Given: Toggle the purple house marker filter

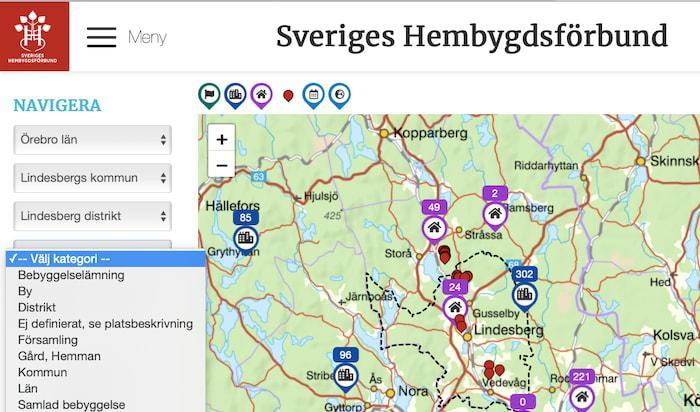Looking at the screenshot, I should tap(261, 95).
